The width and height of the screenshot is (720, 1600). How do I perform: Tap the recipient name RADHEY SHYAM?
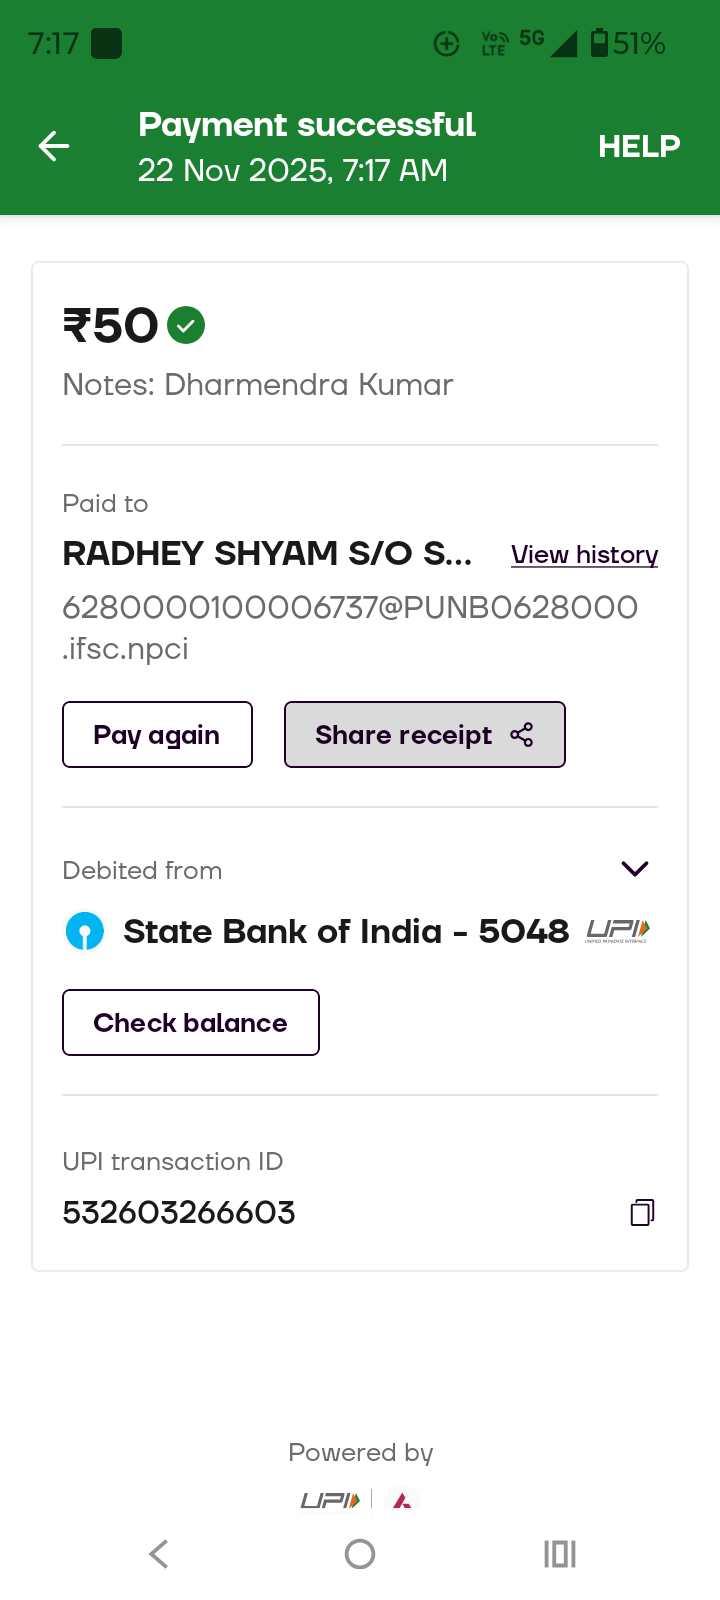pos(267,554)
